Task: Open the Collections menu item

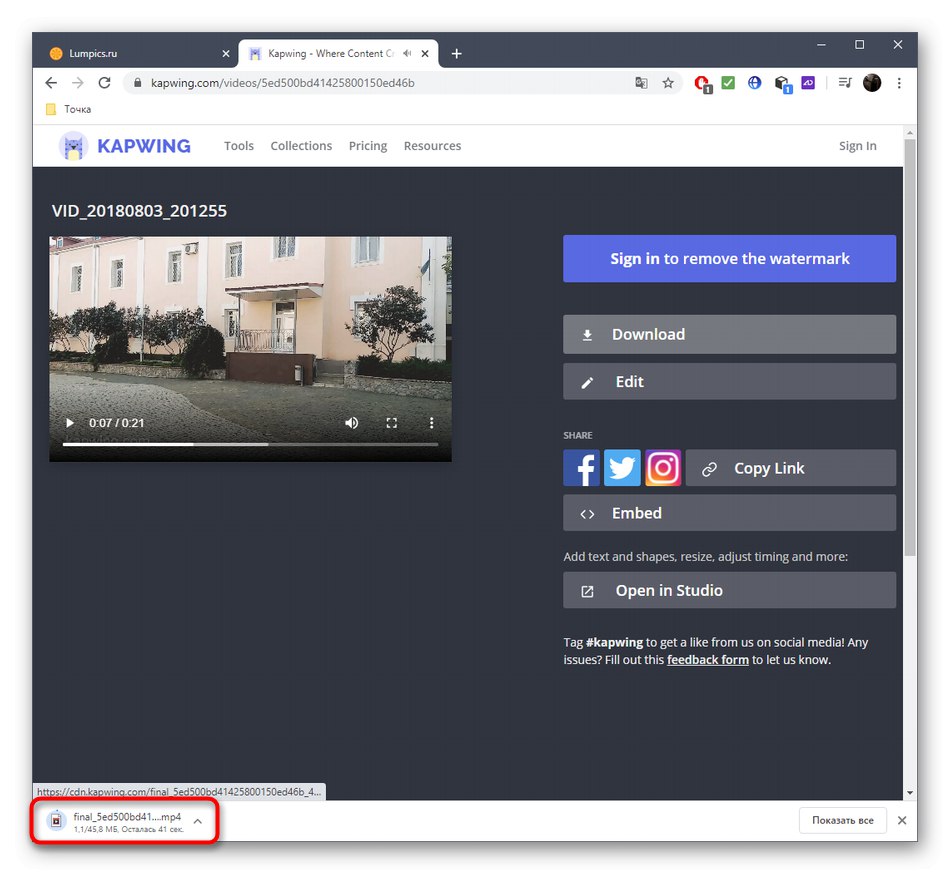Action: tap(301, 146)
